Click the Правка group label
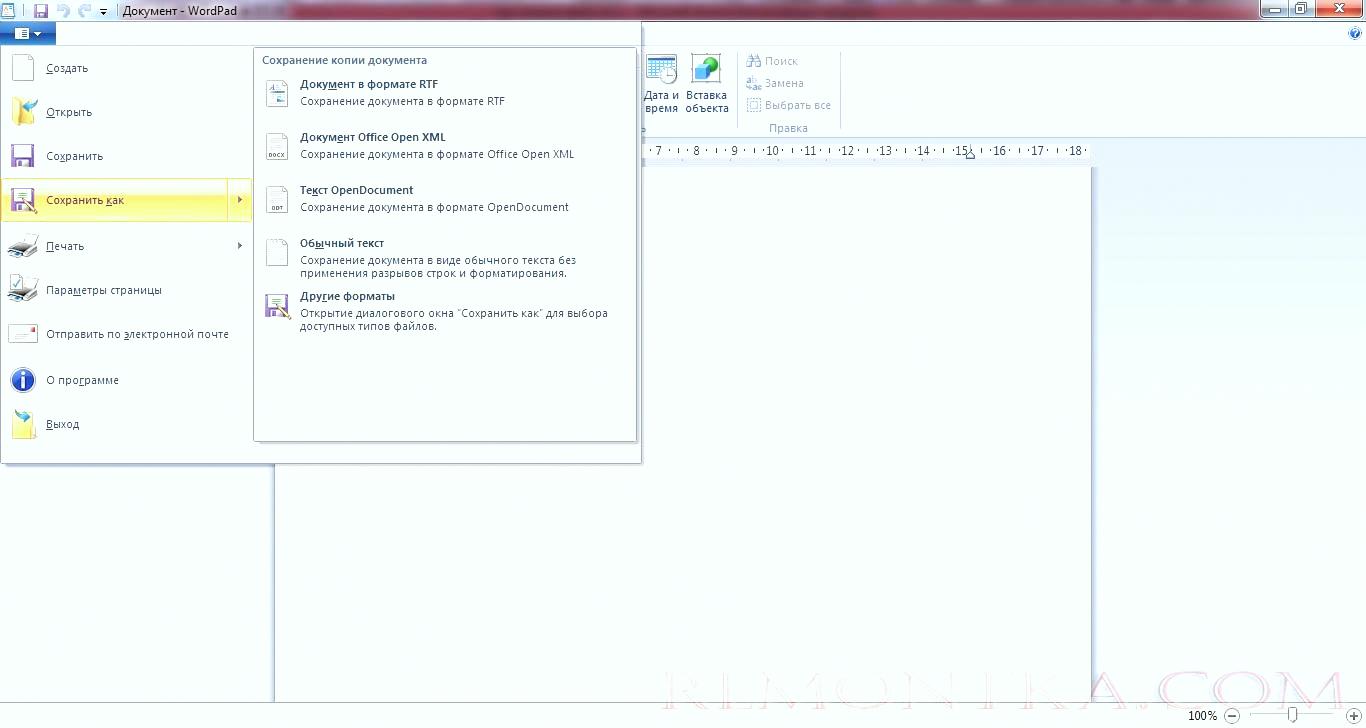Screen dimensions: 1366x728 (788, 128)
